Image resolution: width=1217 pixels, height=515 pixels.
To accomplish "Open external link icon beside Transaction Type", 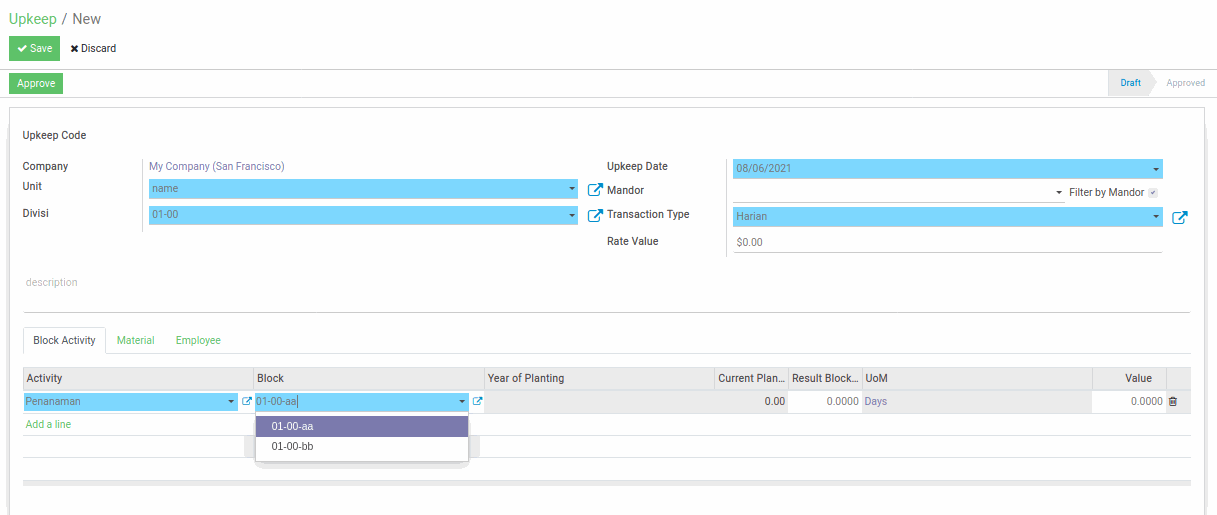I will click(1179, 218).
